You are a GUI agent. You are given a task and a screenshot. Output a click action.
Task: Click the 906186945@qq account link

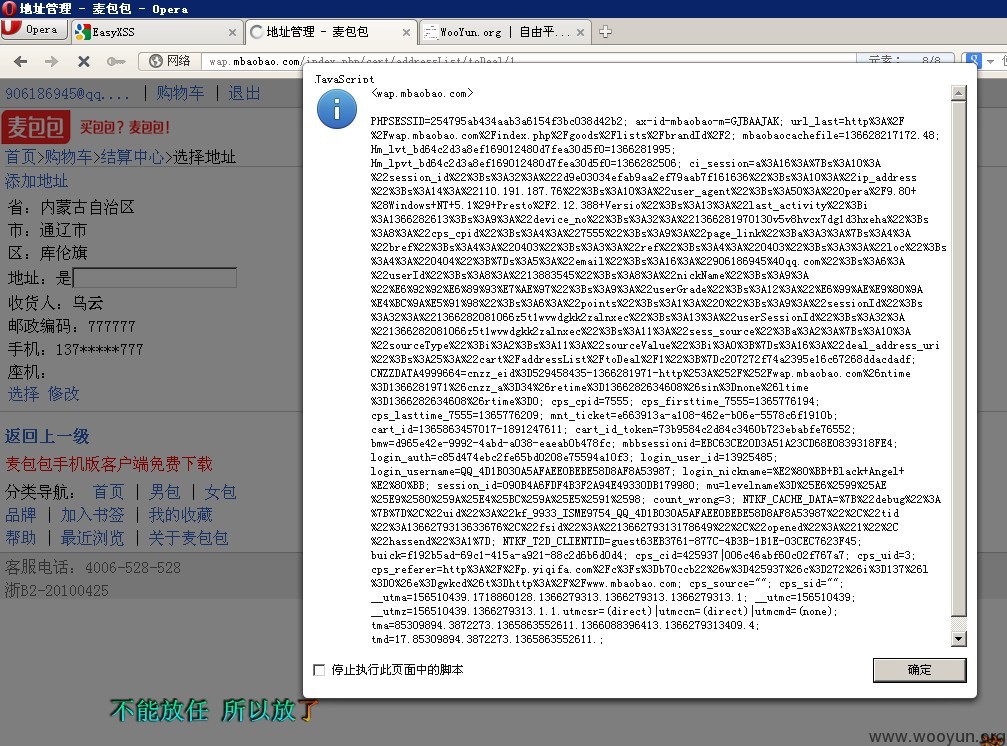(x=67, y=94)
